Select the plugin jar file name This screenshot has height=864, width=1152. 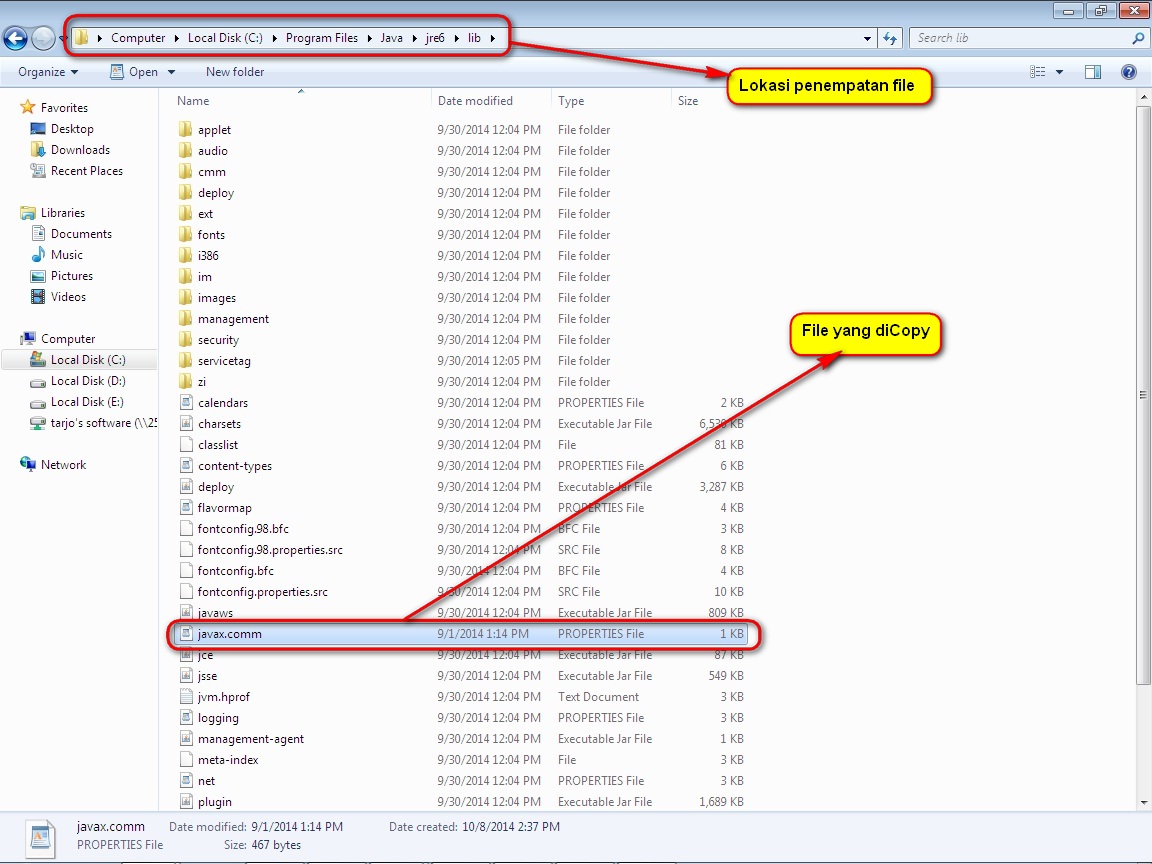pyautogui.click(x=215, y=802)
